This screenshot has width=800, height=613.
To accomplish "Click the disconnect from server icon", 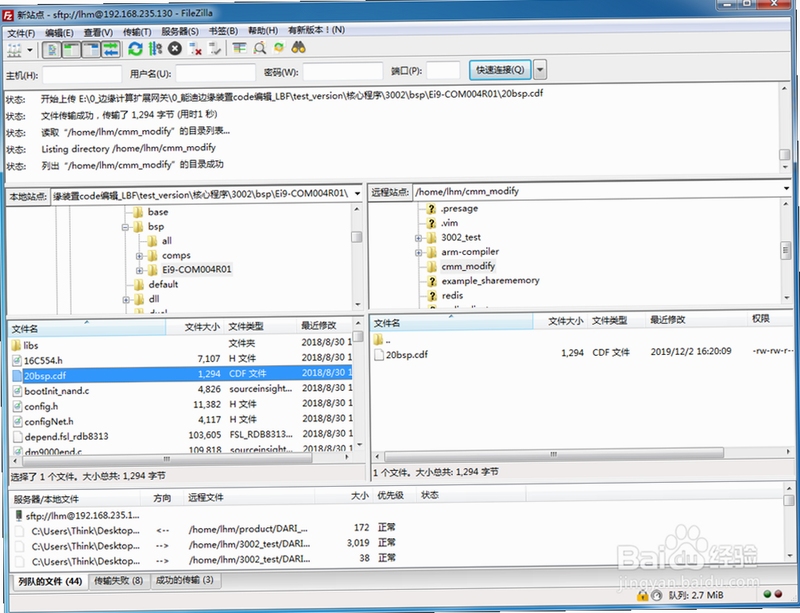I will 195,49.
